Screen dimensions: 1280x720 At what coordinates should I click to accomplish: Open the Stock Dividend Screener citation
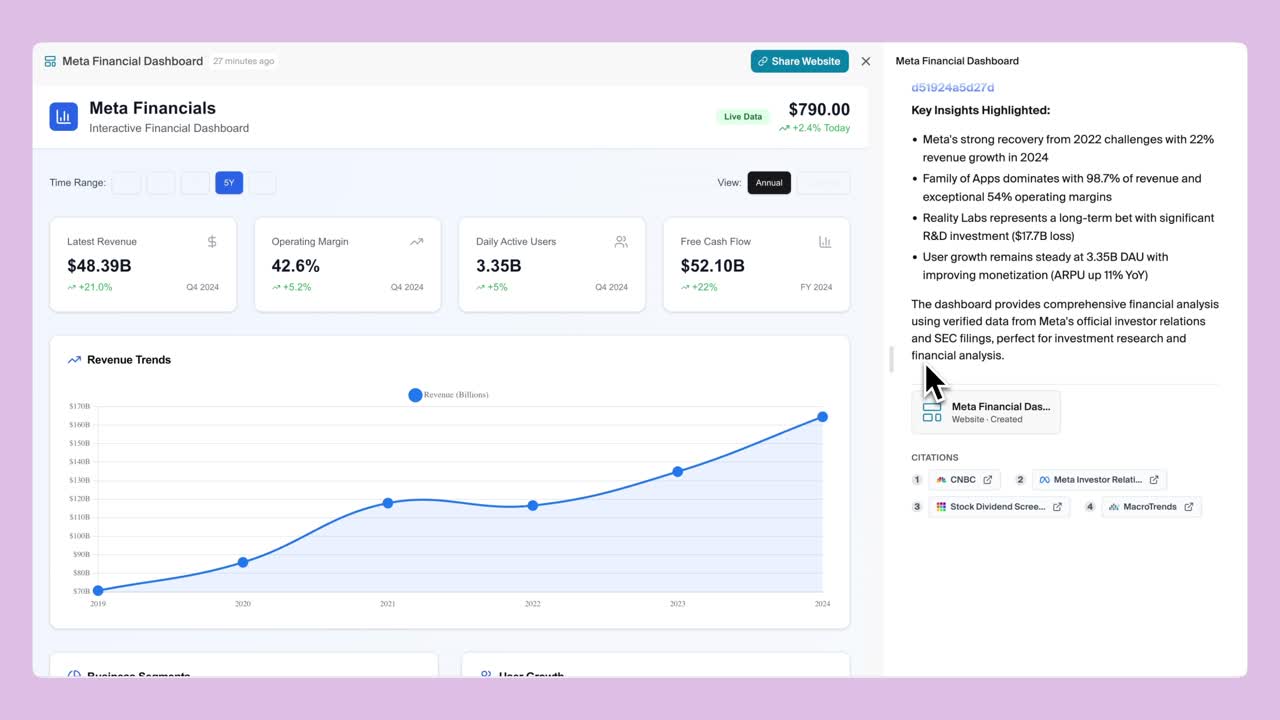click(x=999, y=507)
